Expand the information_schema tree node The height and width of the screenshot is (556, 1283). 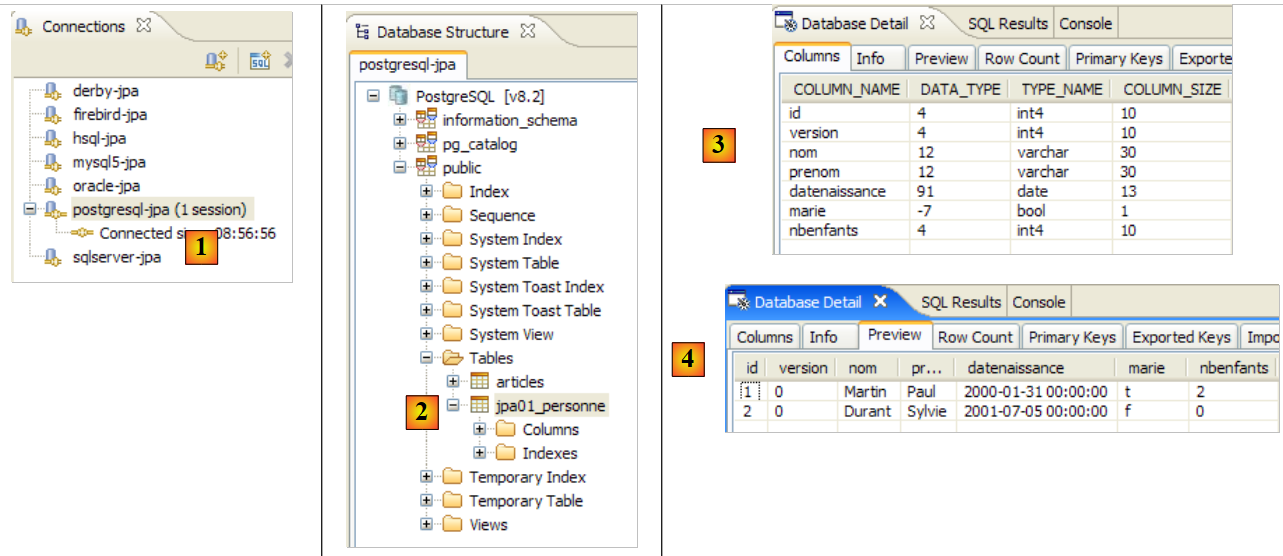pos(400,120)
